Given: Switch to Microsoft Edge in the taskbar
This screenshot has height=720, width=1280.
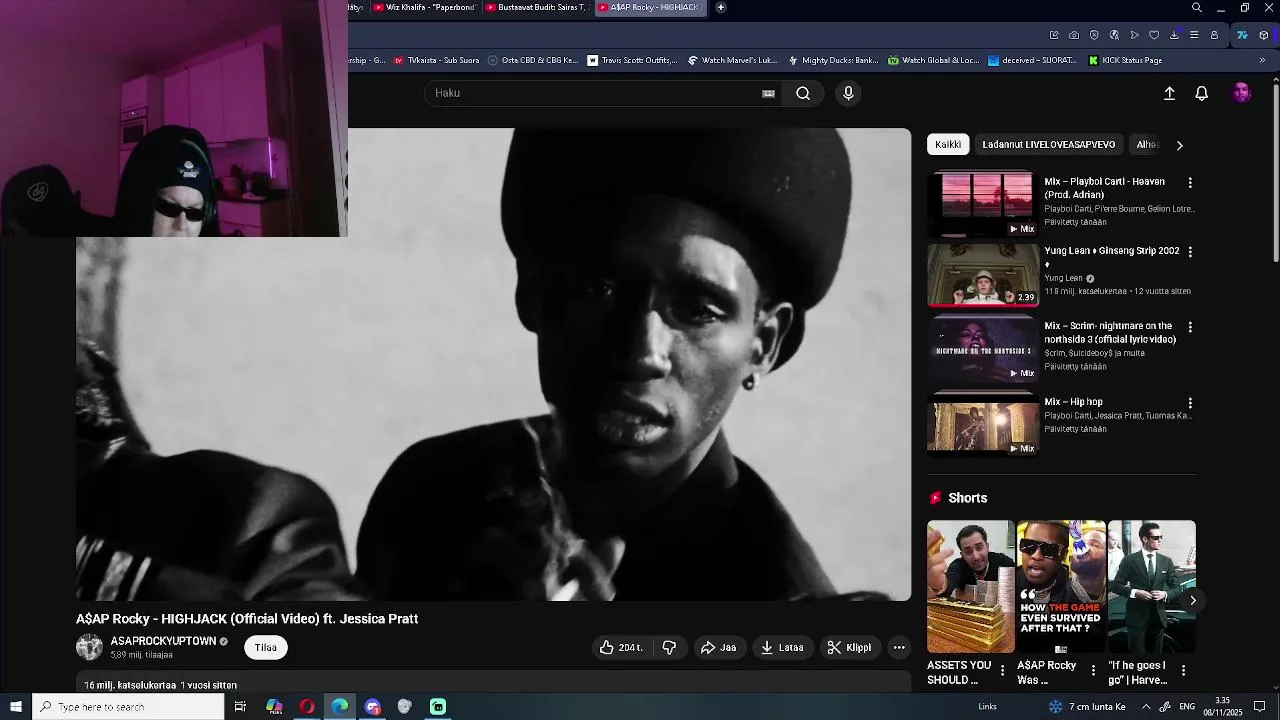Looking at the screenshot, I should 340,707.
